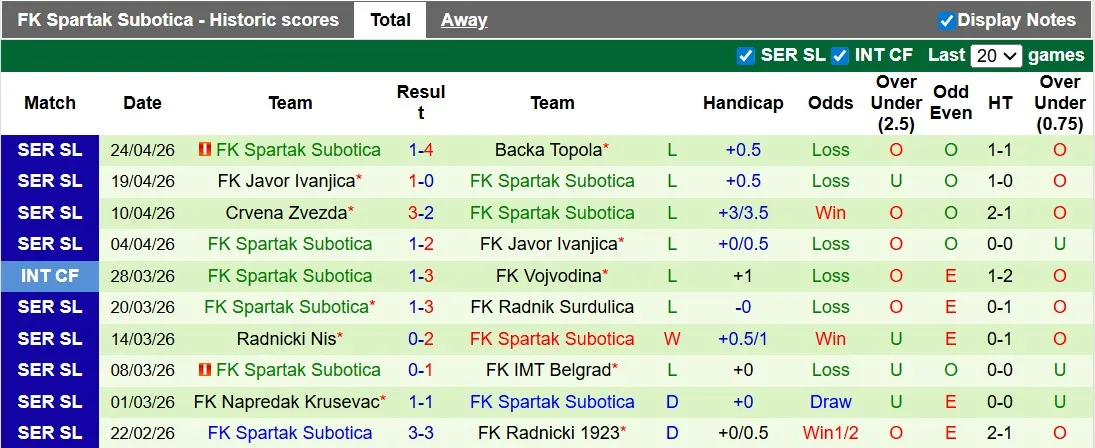Open the Radnicki Nis team link
The image size is (1095, 448).
click(287, 339)
